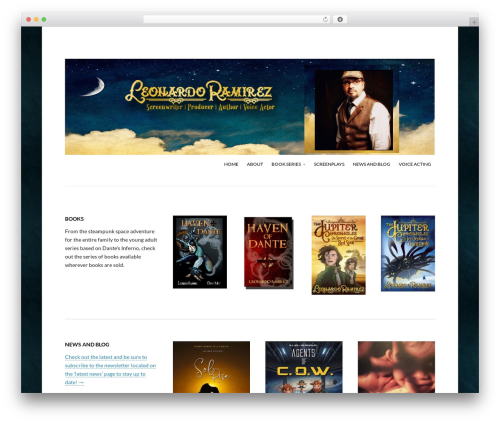Click the NEWS AND BLOG section heading

[x=87, y=345]
